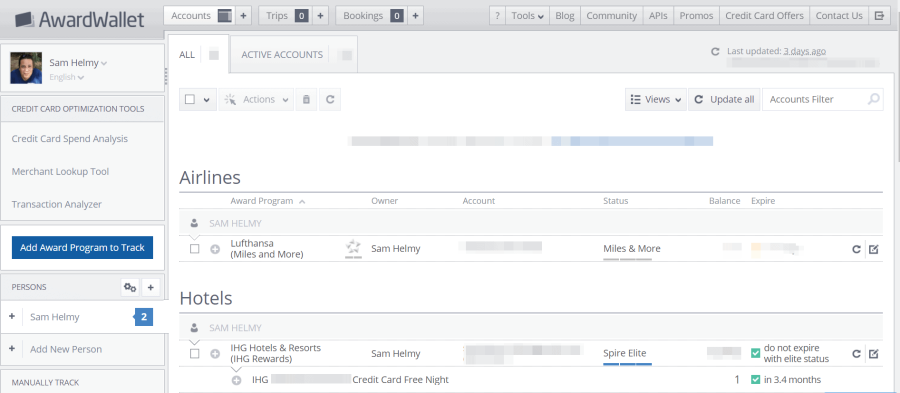Image resolution: width=900 pixels, height=393 pixels.
Task: Open the English language selector
Action: (x=67, y=77)
